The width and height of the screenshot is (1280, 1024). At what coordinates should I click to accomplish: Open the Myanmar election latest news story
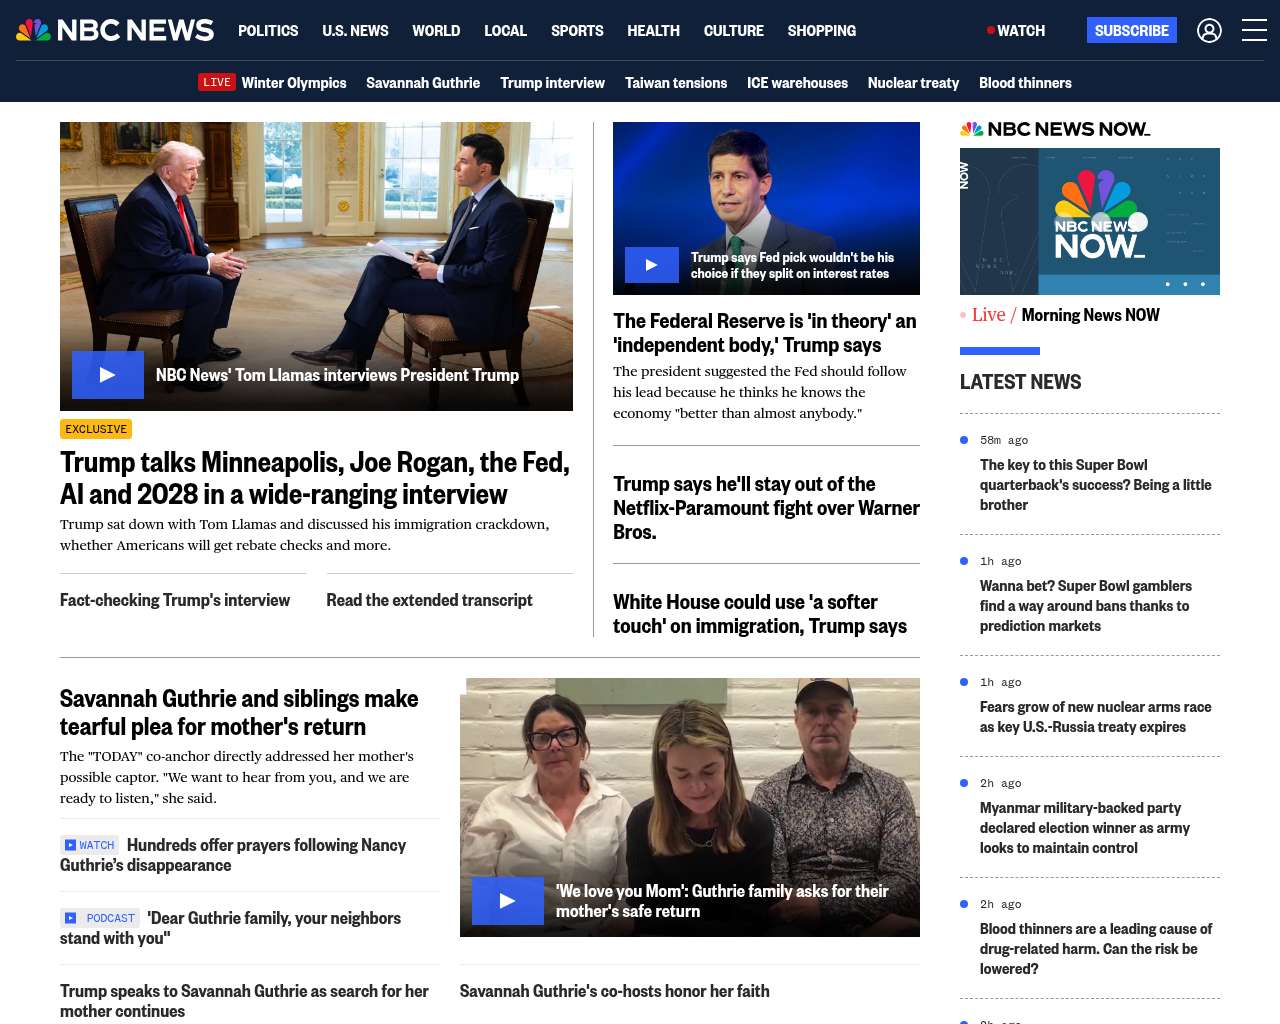[1084, 828]
